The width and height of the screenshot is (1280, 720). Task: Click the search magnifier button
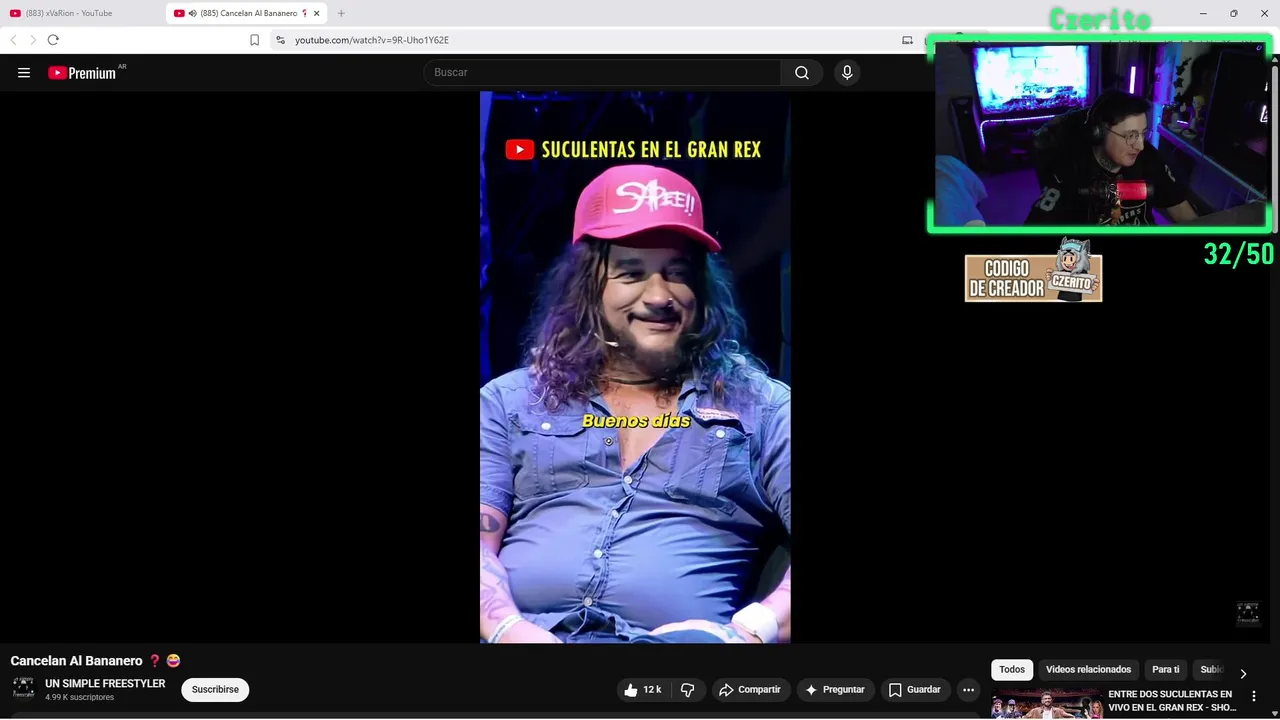point(802,73)
